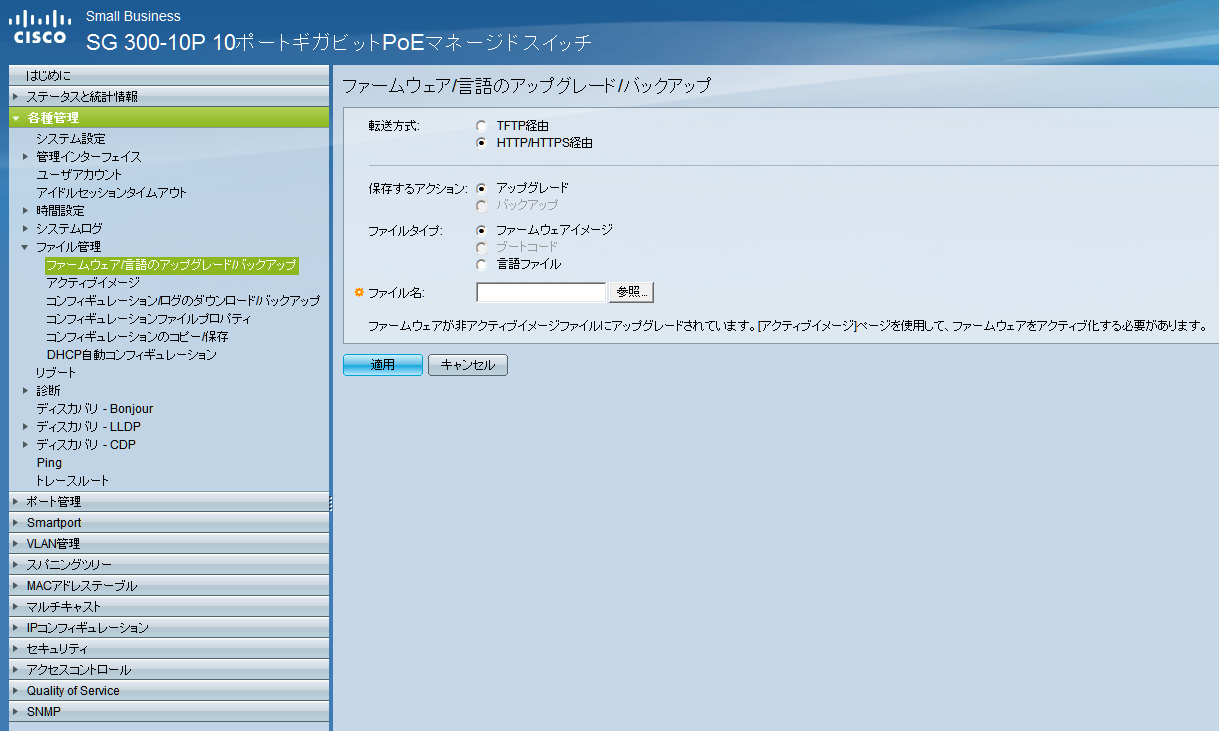Expand 管理インターフェイス tree node
The height and width of the screenshot is (731, 1219).
coord(26,157)
